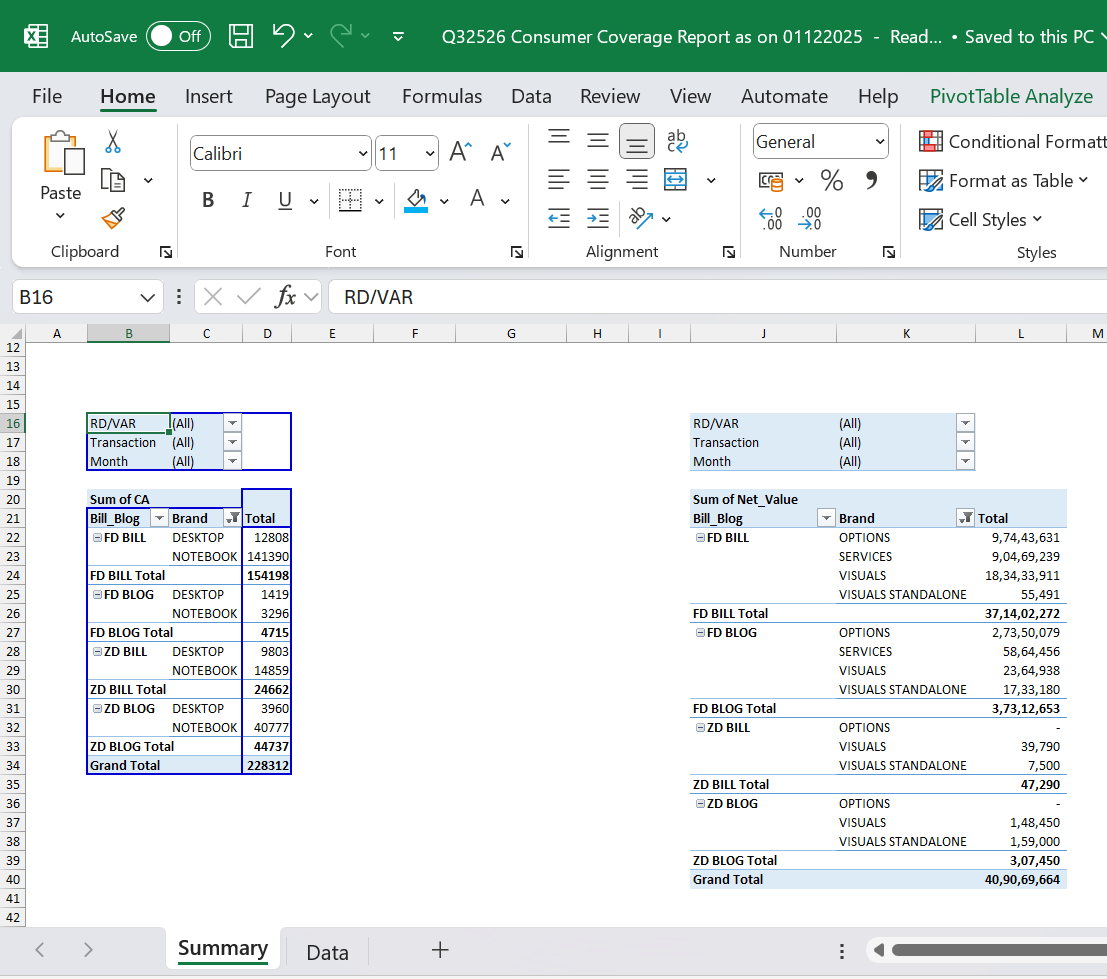
Task: Click the Format Painter brush icon
Action: [113, 218]
